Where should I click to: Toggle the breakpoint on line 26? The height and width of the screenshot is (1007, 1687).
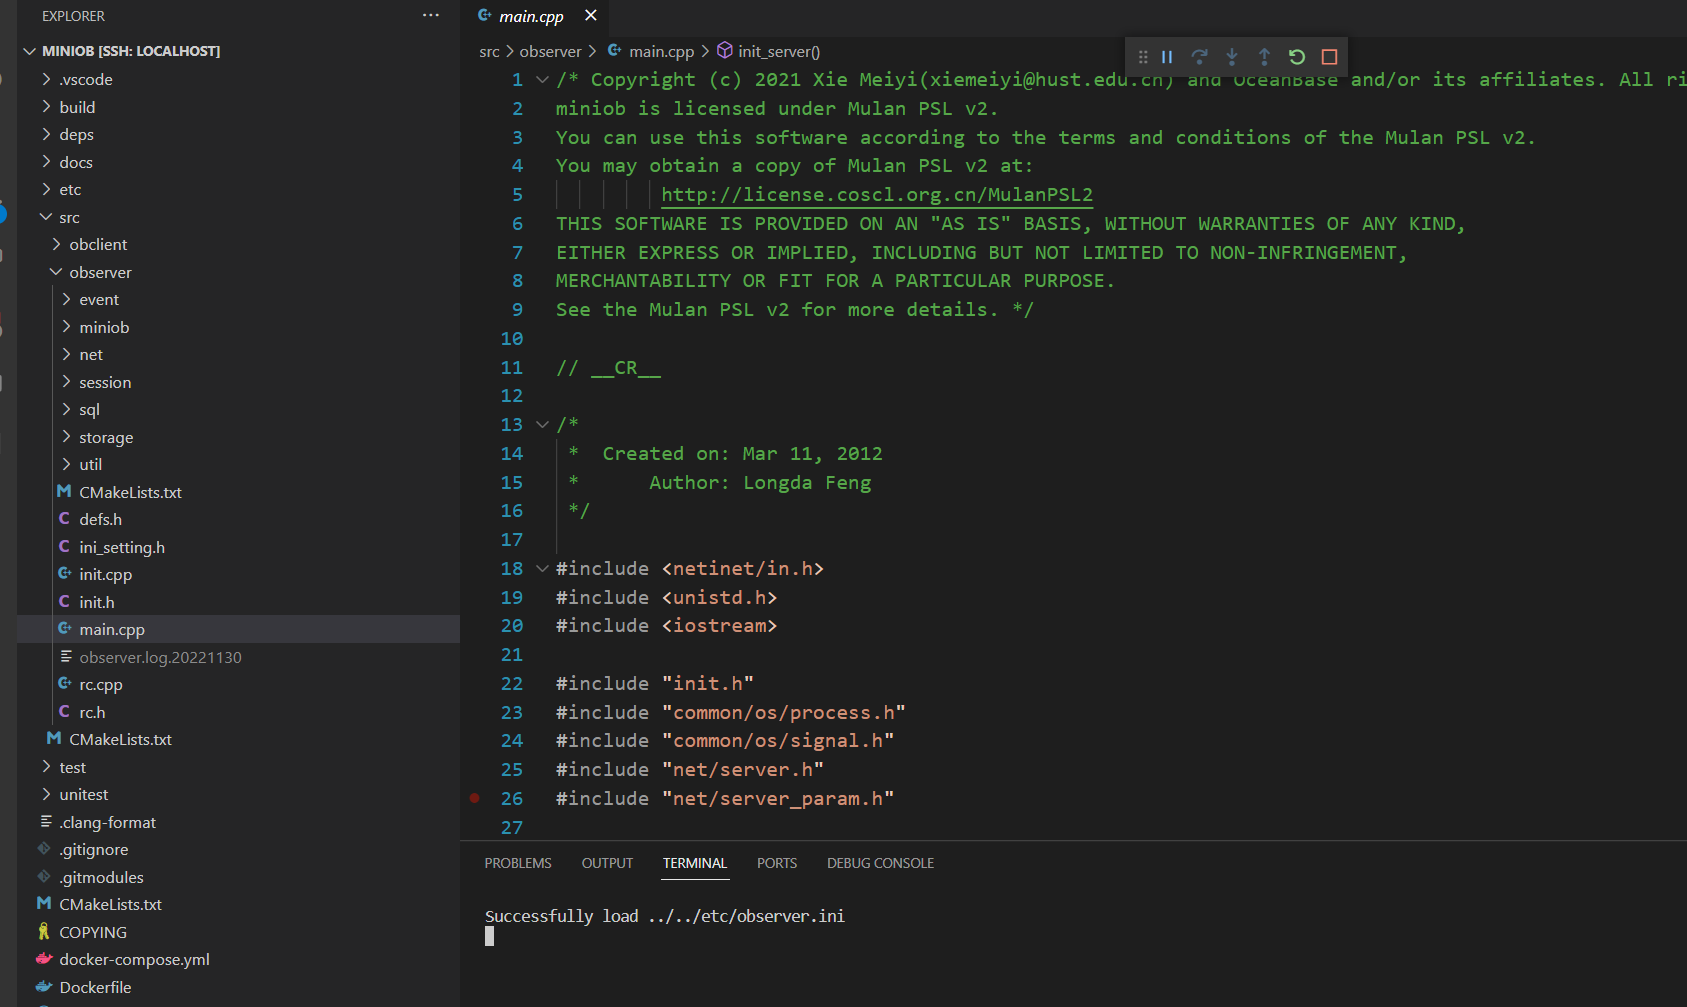[475, 798]
